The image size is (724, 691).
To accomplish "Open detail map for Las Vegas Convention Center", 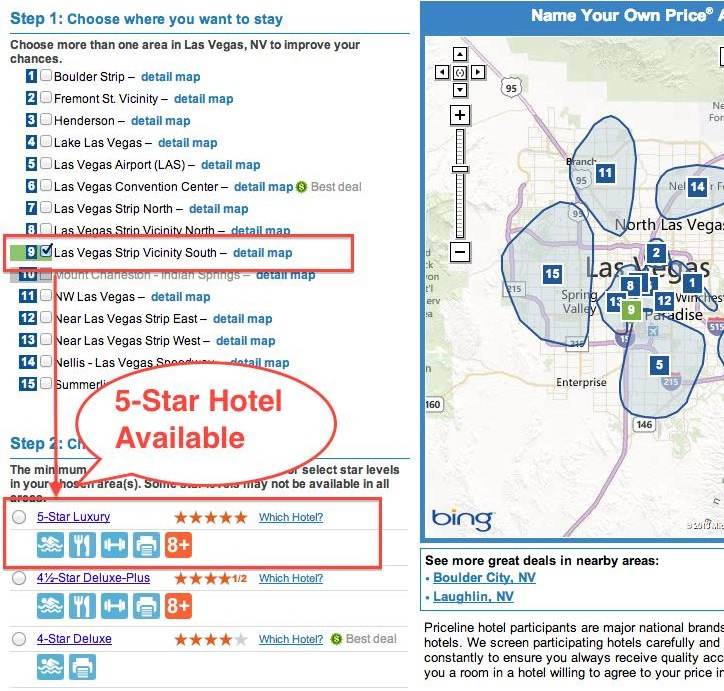I will click(264, 187).
